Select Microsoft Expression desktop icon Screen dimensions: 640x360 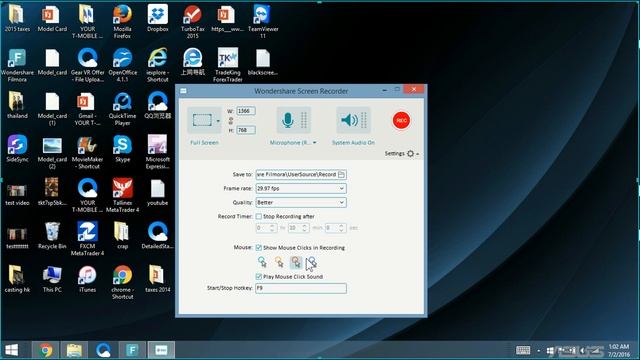158,152
